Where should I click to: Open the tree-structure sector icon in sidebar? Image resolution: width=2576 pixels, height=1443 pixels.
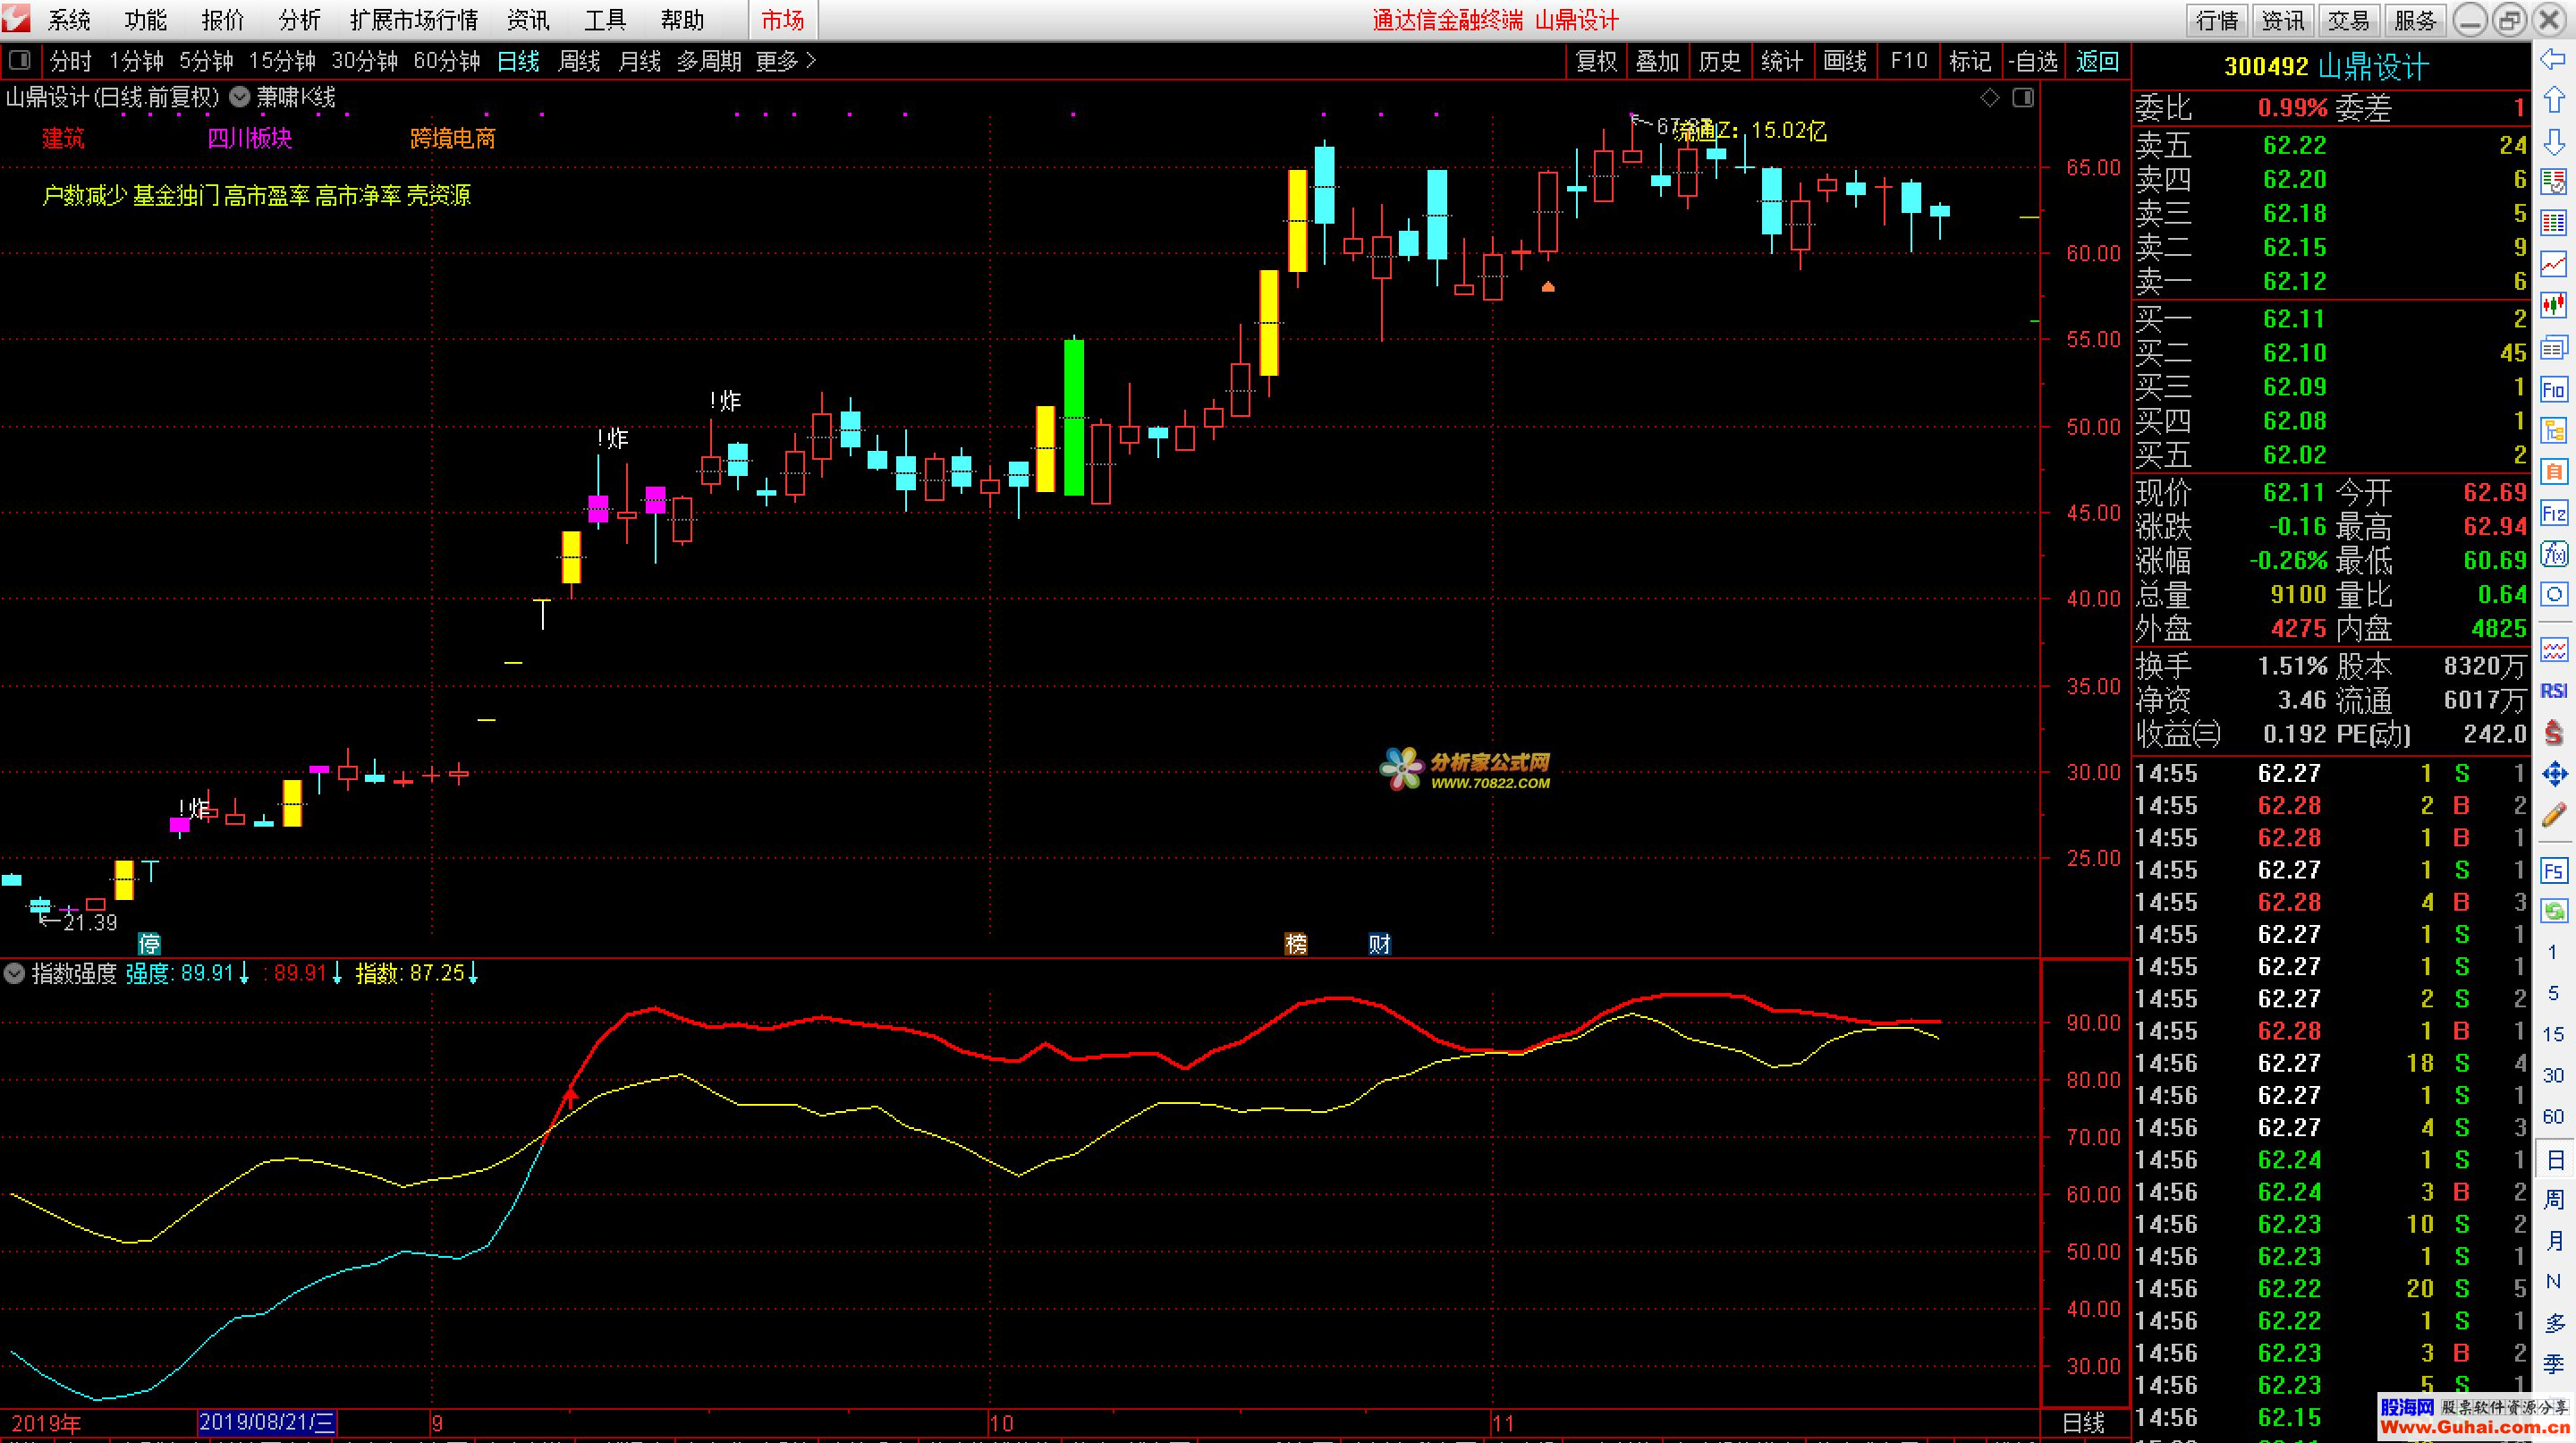tap(2554, 430)
